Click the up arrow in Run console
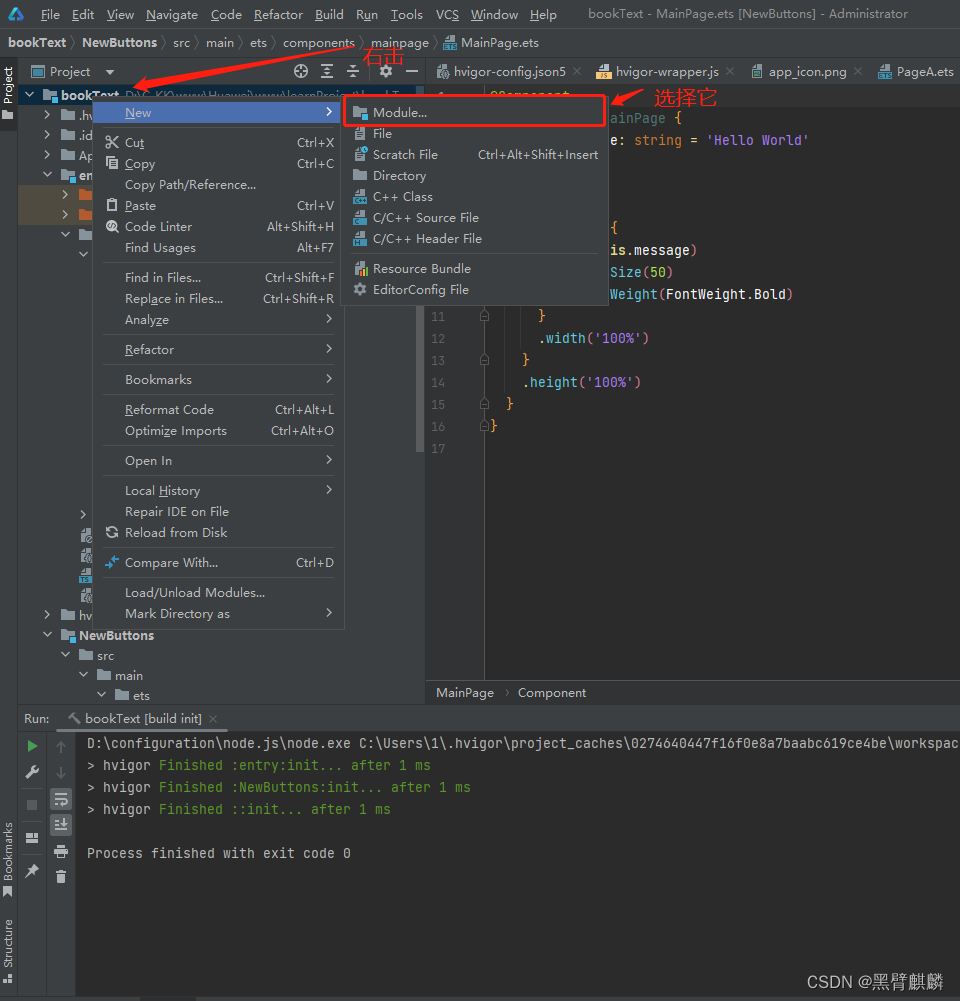The image size is (960, 1001). coord(61,746)
